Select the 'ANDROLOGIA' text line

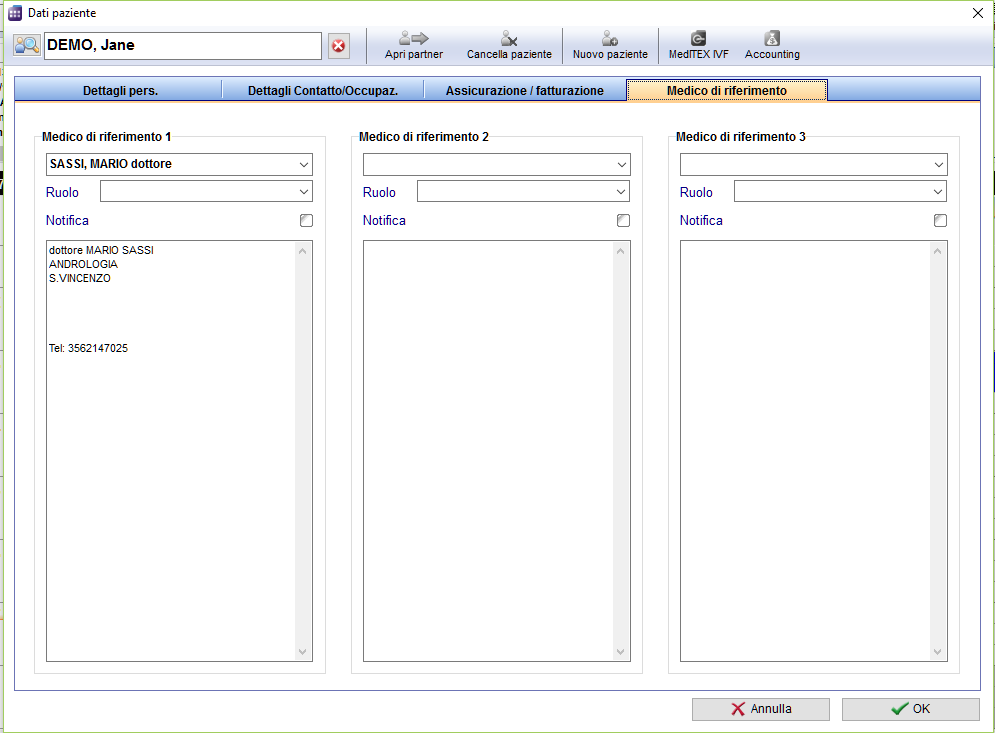coord(83,264)
